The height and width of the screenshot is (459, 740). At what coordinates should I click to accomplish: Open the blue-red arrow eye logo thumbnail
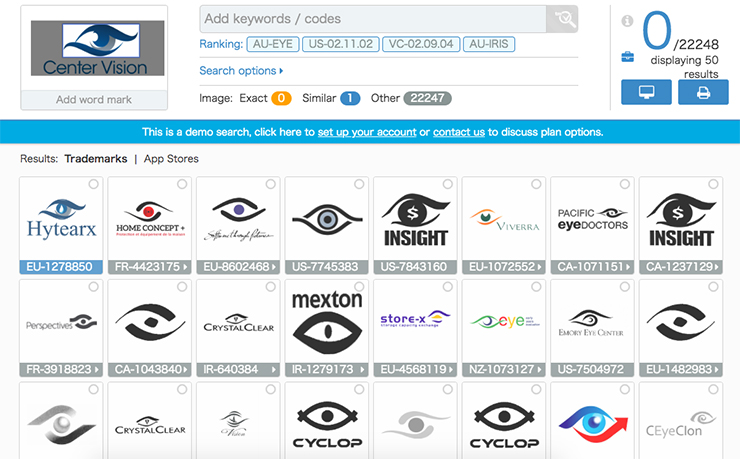593,423
